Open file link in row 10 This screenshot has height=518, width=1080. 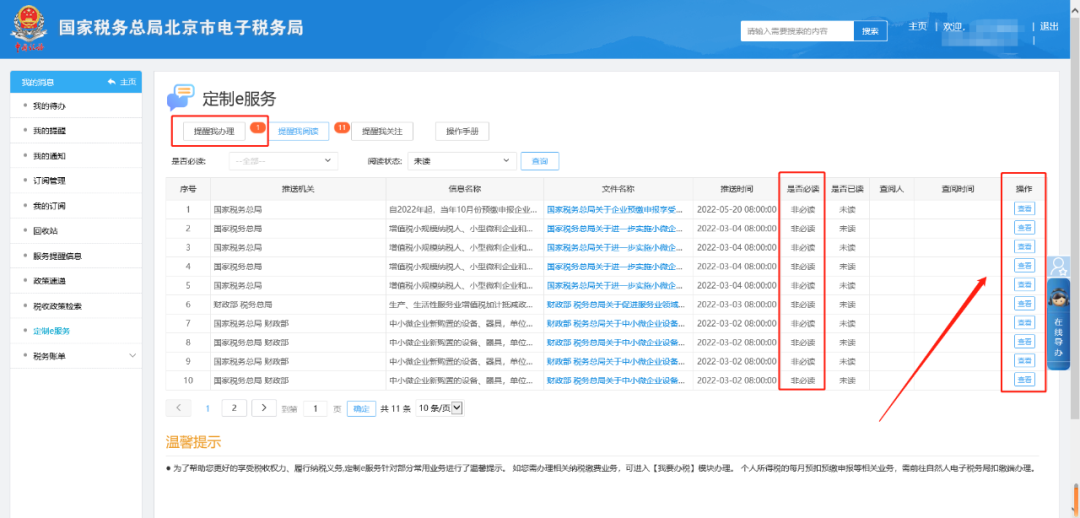point(616,380)
